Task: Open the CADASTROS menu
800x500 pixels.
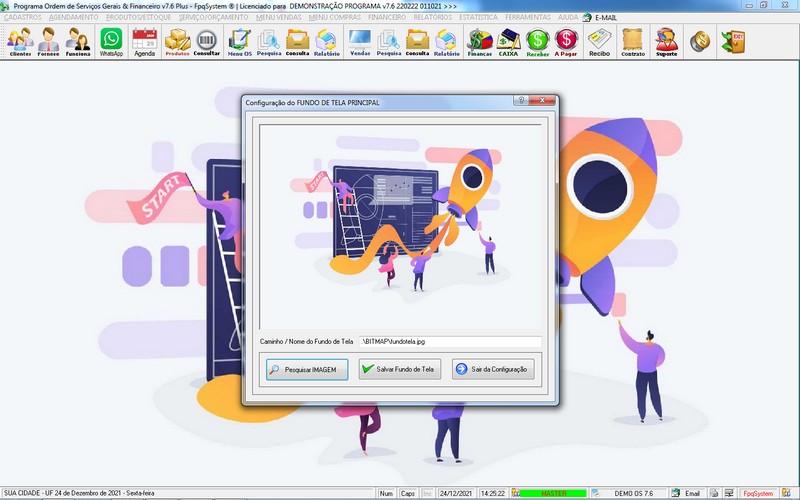Action: pos(23,17)
